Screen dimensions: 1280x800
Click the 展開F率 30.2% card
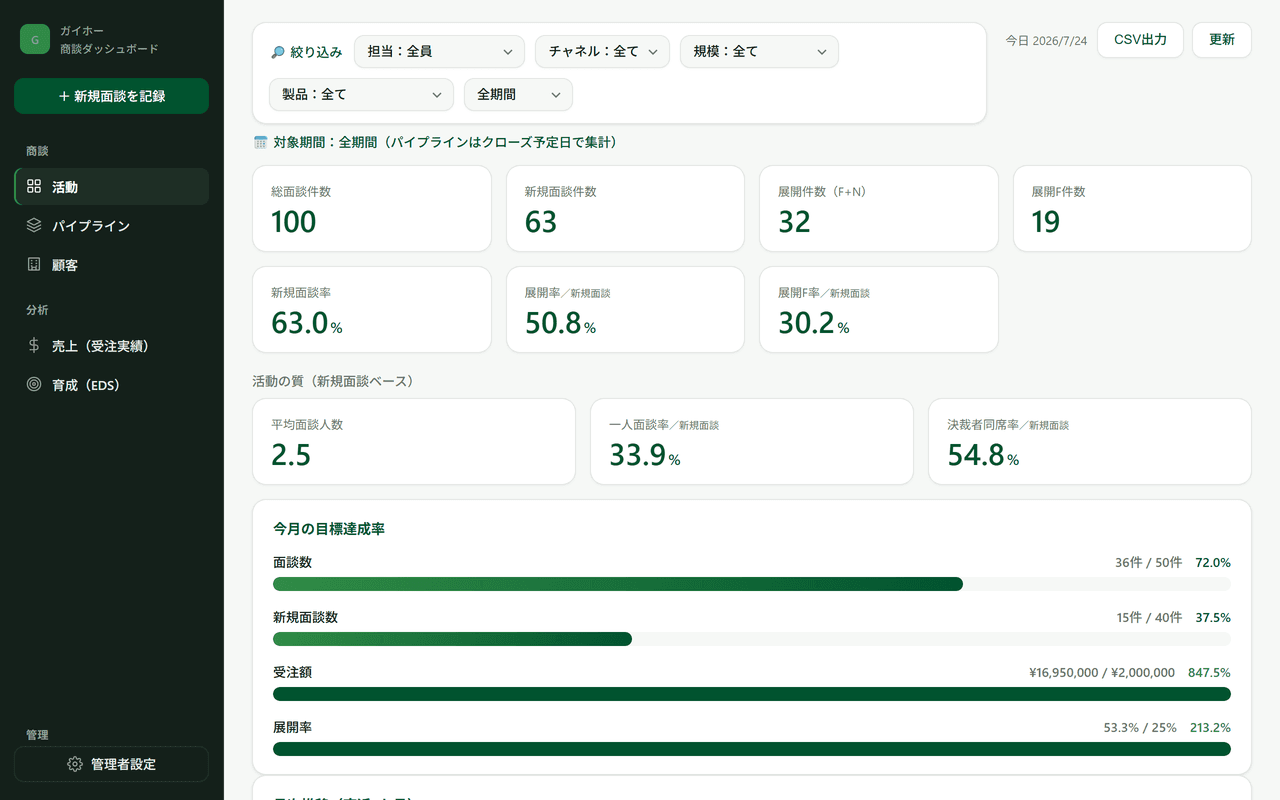coord(879,309)
